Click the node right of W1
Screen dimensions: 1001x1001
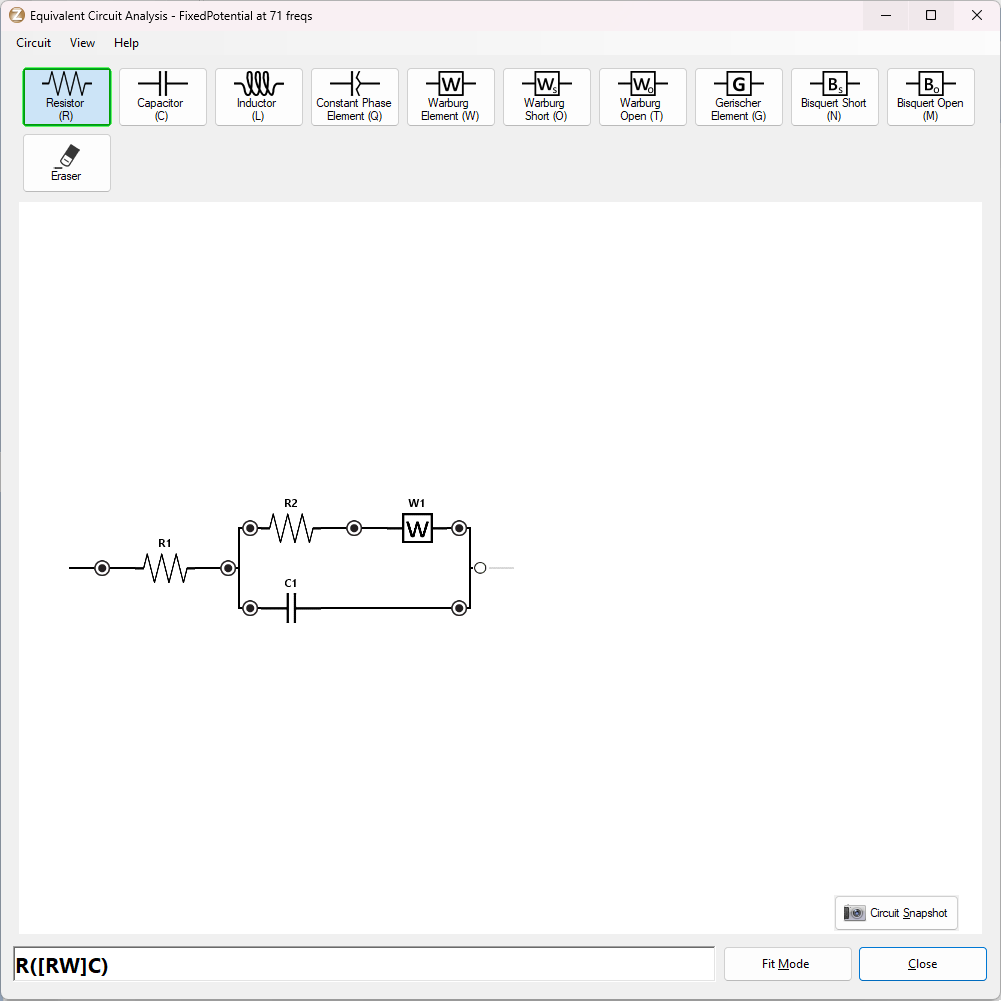459,528
